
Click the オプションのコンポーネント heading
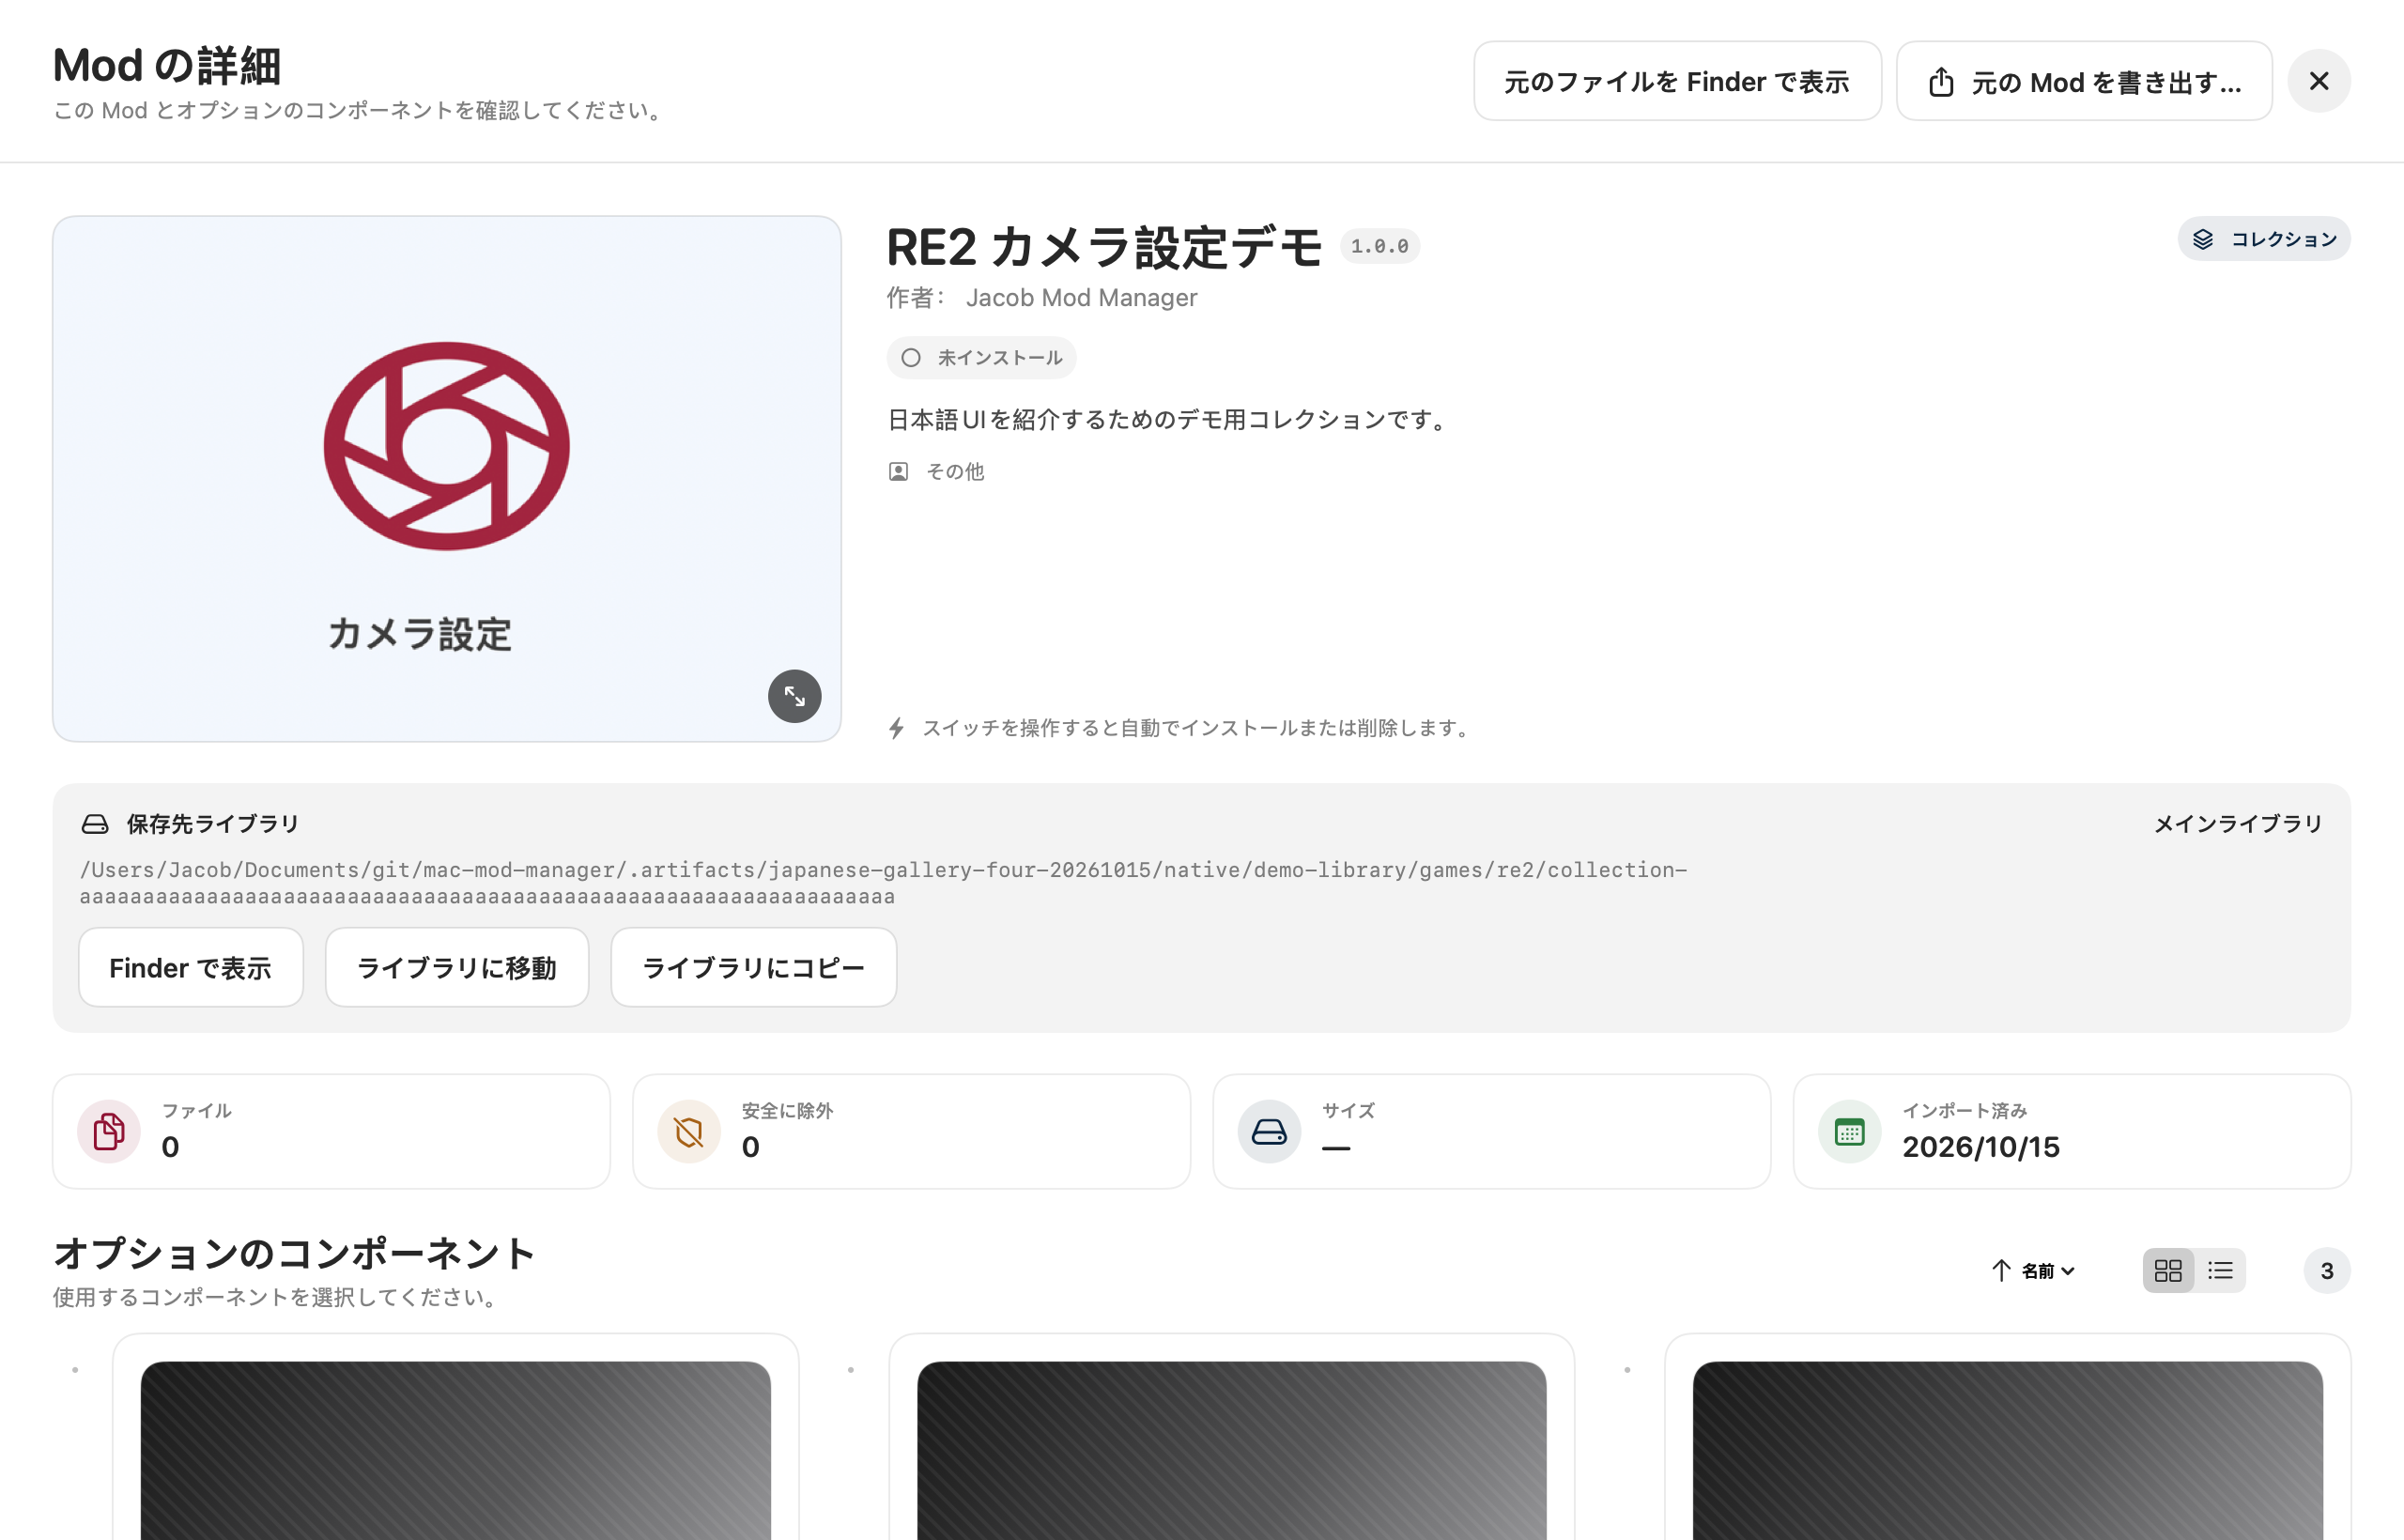(294, 1253)
